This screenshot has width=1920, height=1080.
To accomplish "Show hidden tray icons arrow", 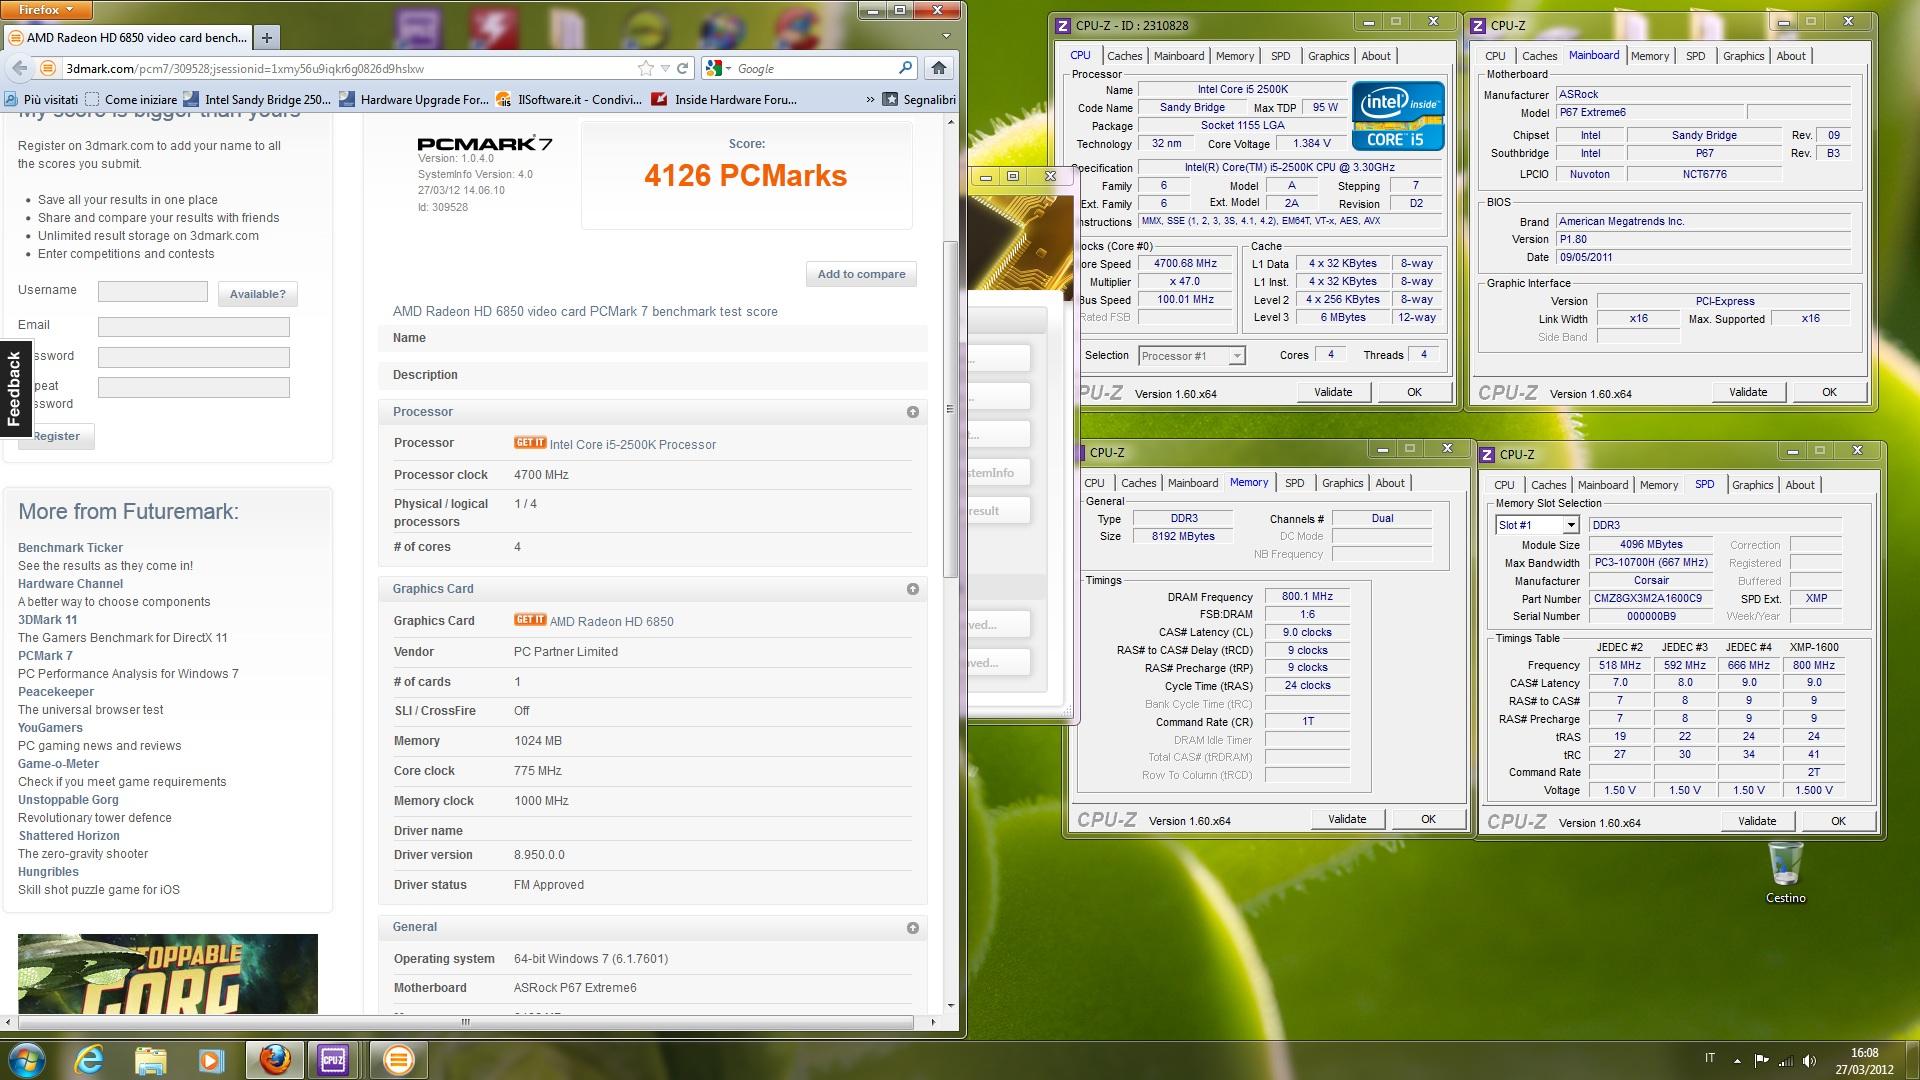I will click(x=1737, y=1060).
